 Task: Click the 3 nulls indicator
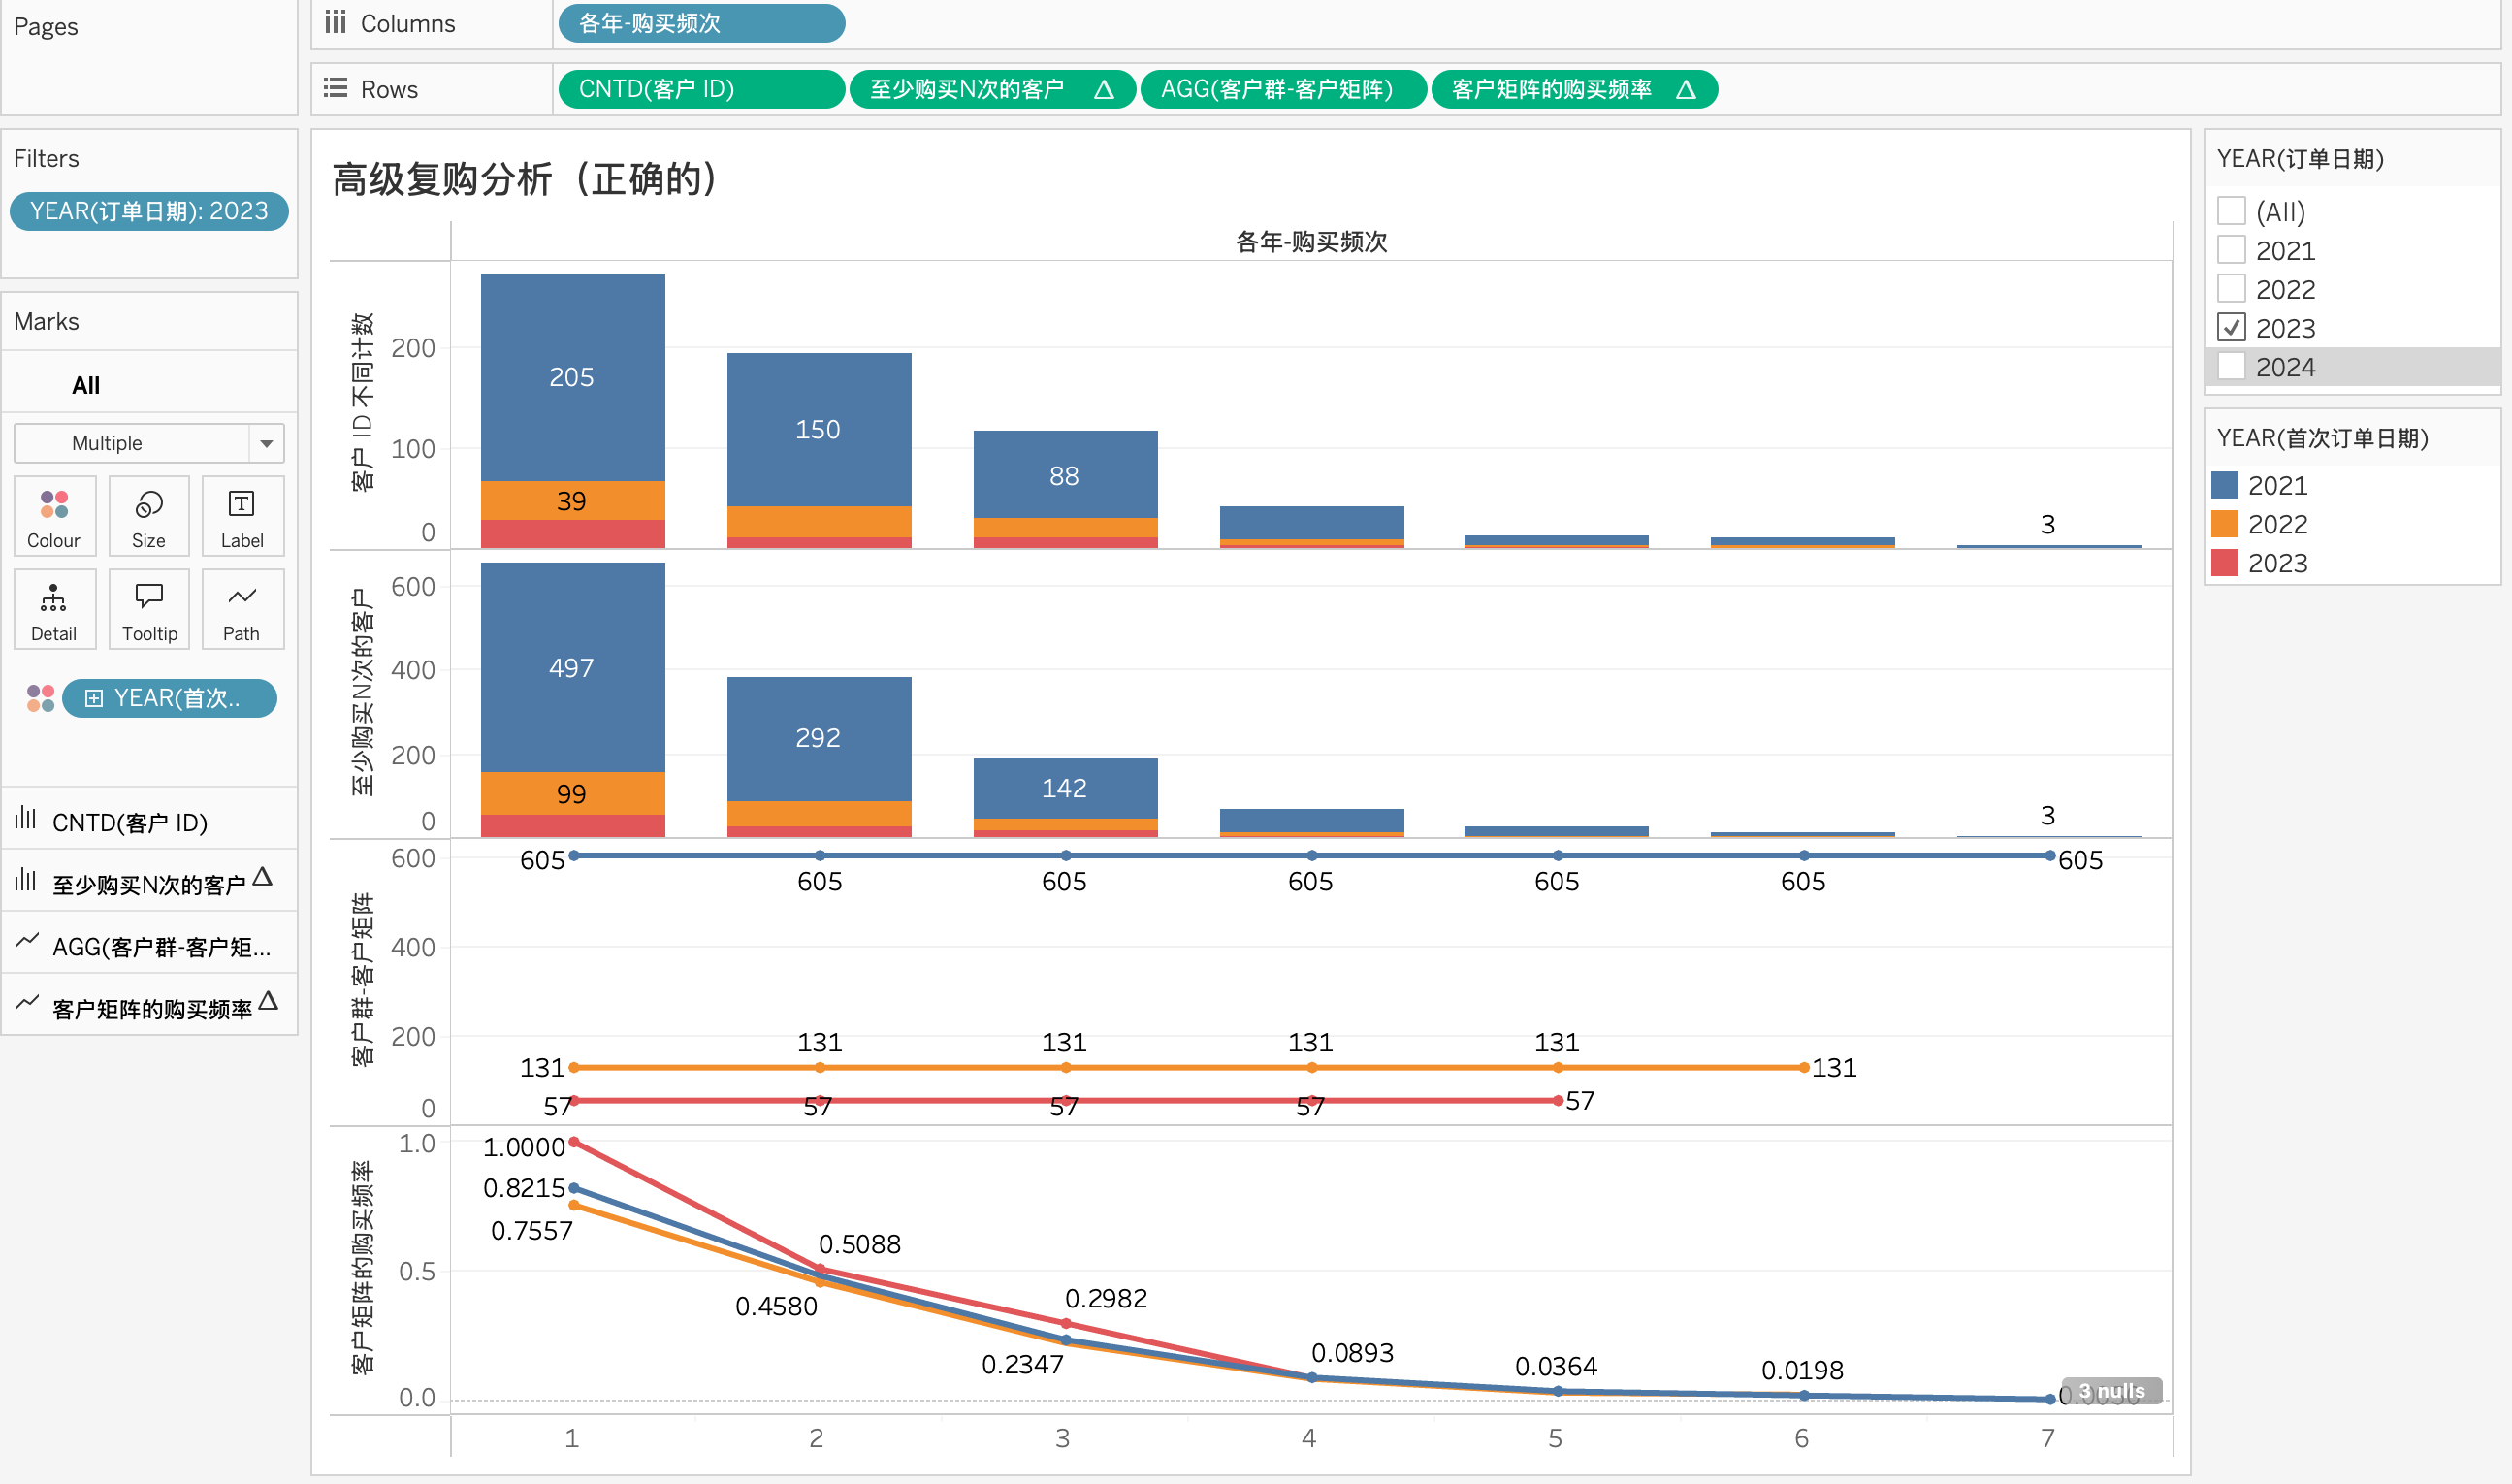coord(2111,1391)
